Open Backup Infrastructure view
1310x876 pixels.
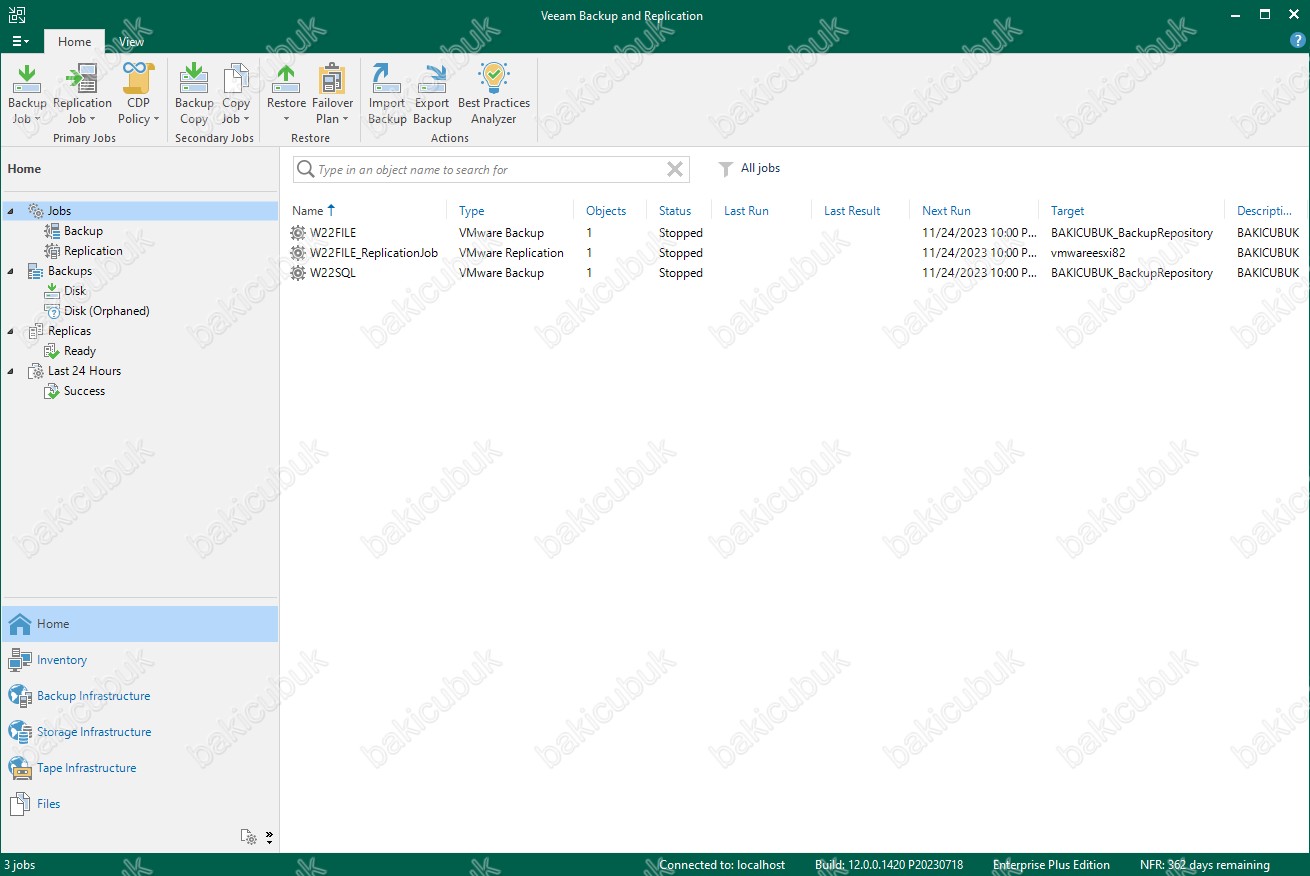139,696
